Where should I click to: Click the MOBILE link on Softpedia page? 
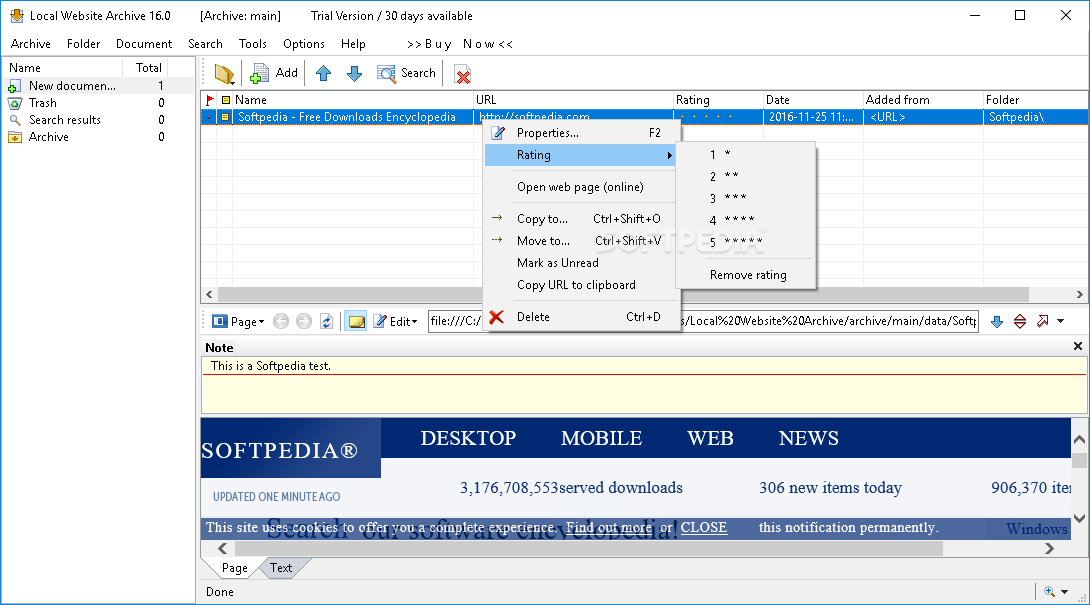pos(601,438)
